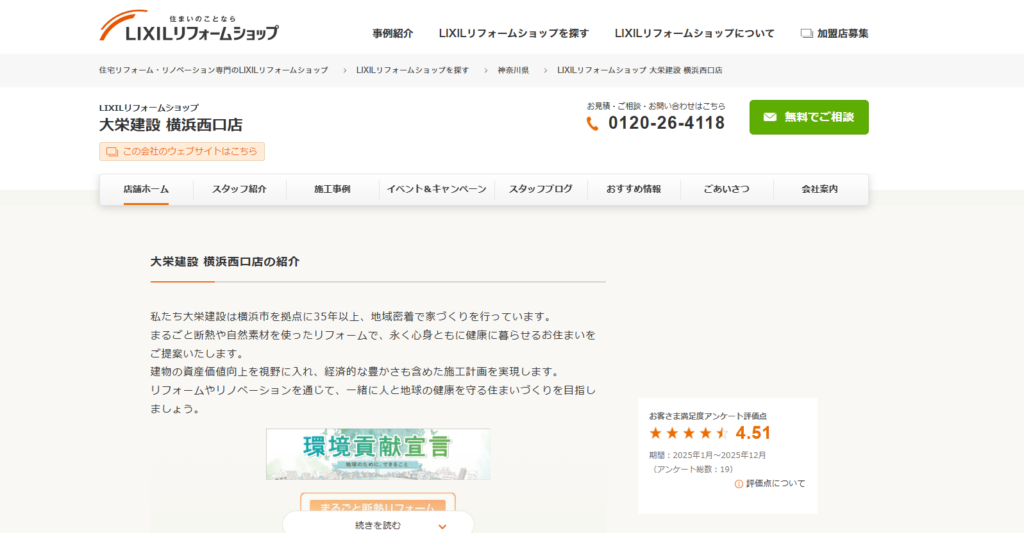Click この会社のウェブサイトはこちら link
The image size is (1024, 533).
coord(182,152)
